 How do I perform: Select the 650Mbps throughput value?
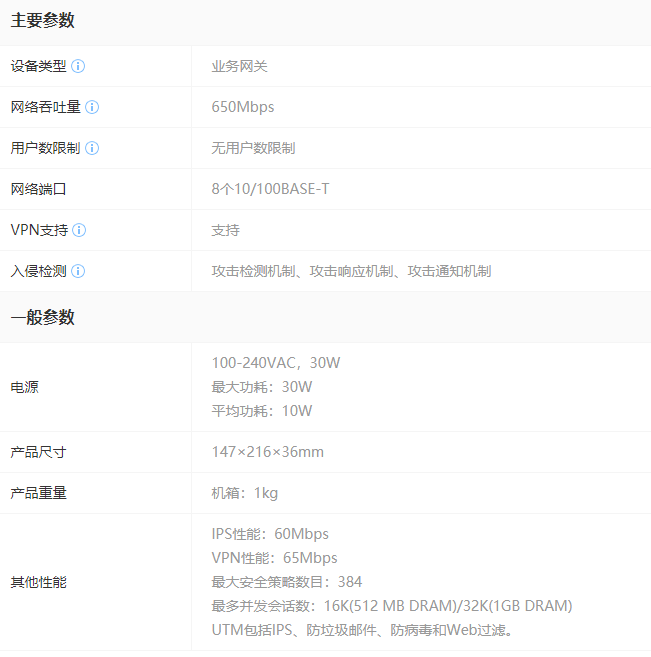click(x=242, y=107)
